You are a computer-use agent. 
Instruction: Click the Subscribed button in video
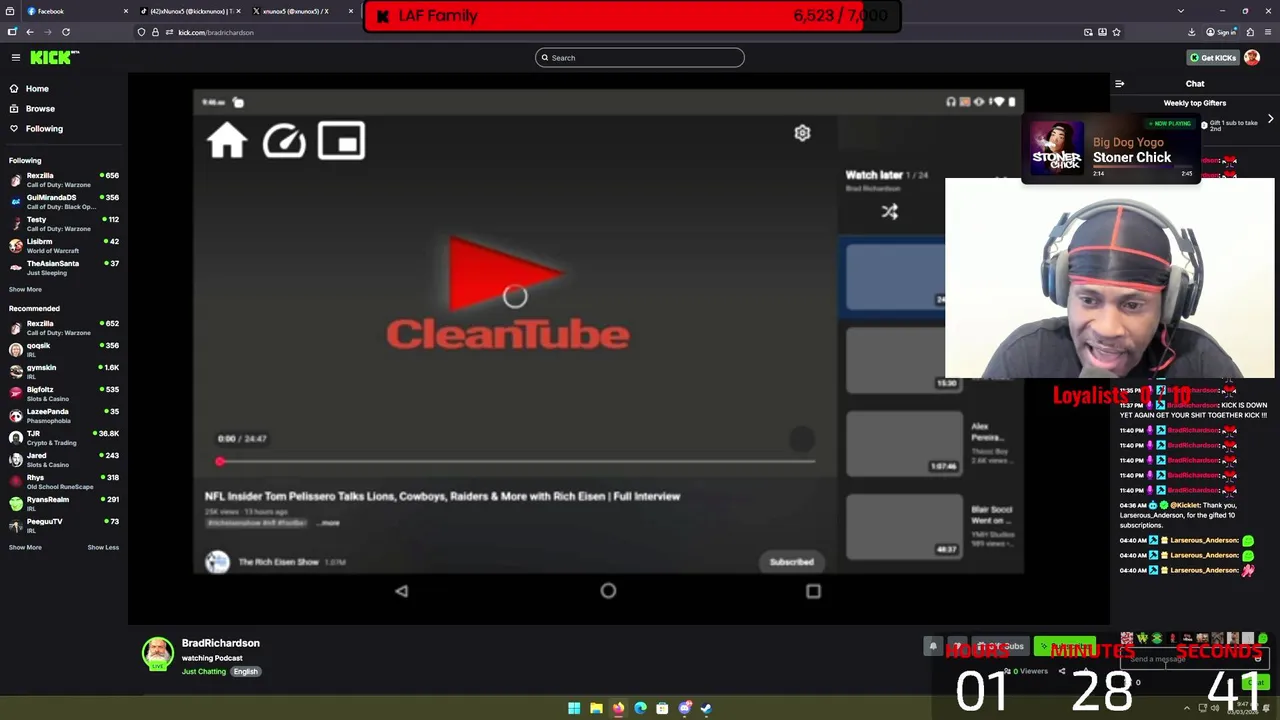click(791, 562)
